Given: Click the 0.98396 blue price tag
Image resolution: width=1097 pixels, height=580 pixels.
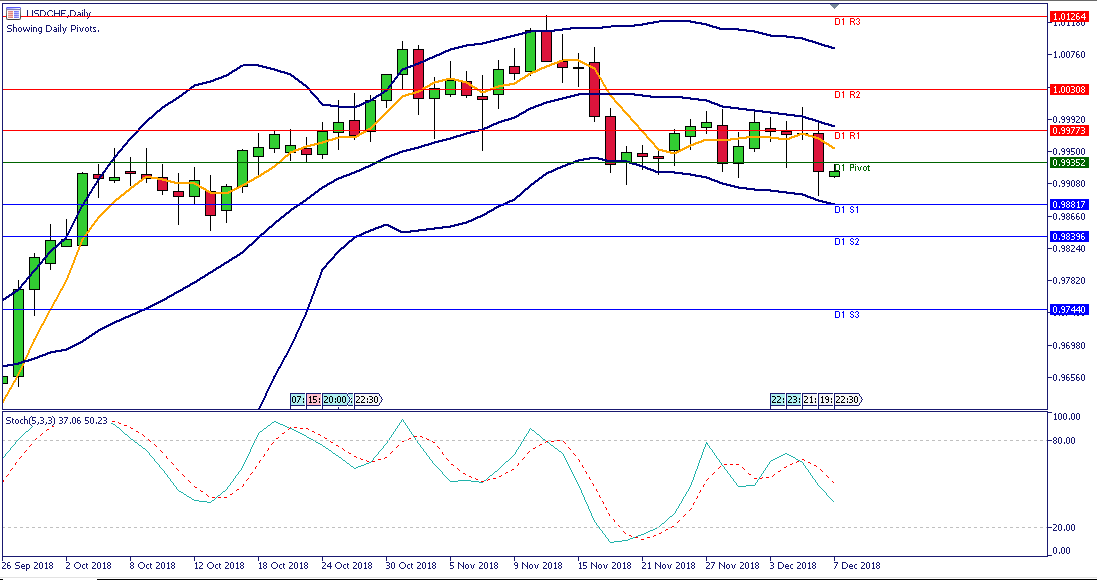Looking at the screenshot, I should click(x=1068, y=236).
